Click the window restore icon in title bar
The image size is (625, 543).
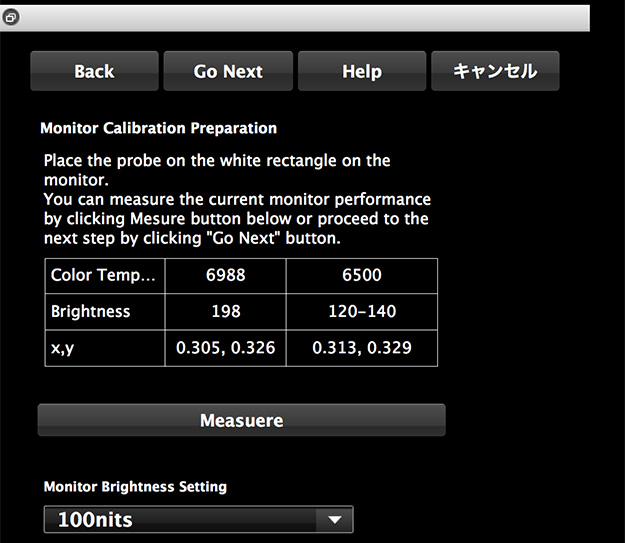pyautogui.click(x=10, y=18)
